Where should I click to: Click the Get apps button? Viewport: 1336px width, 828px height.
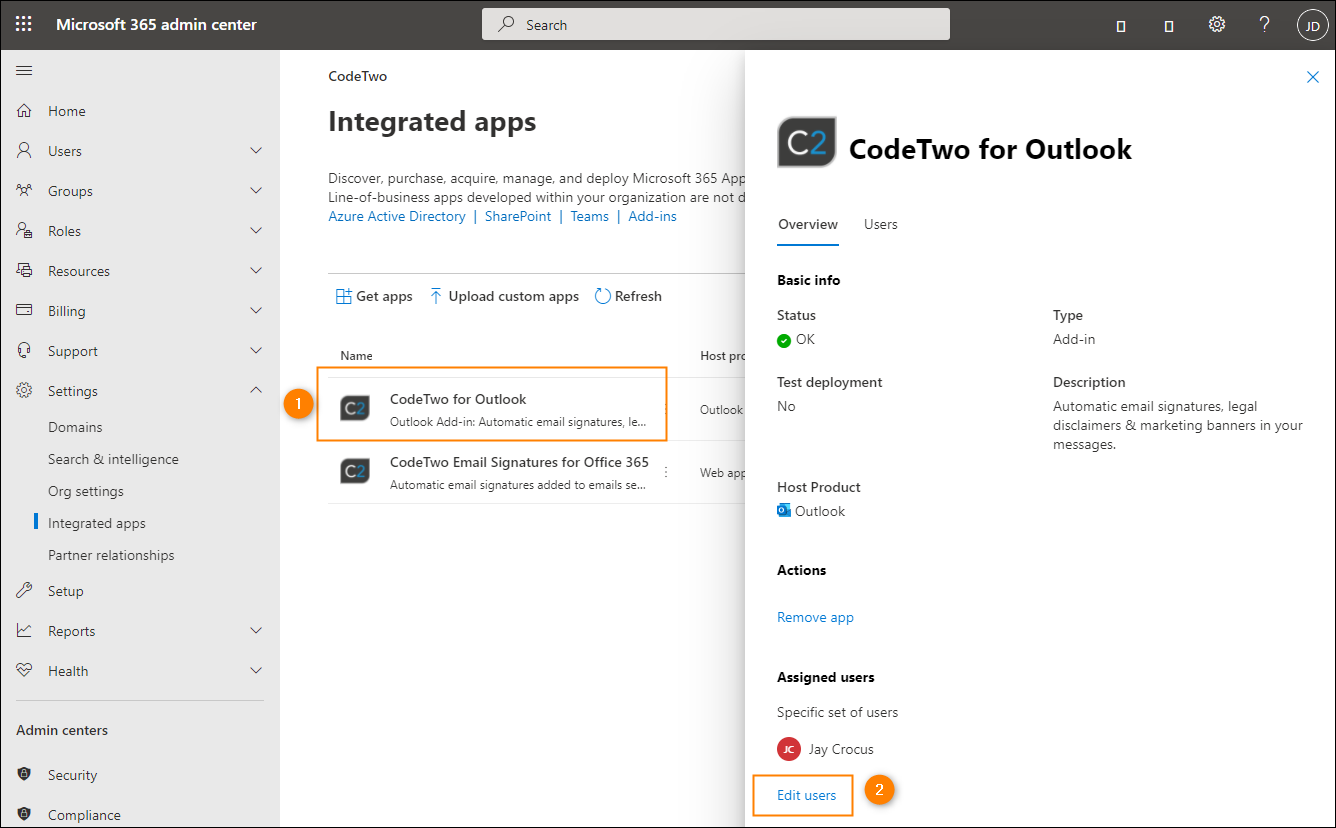click(374, 296)
